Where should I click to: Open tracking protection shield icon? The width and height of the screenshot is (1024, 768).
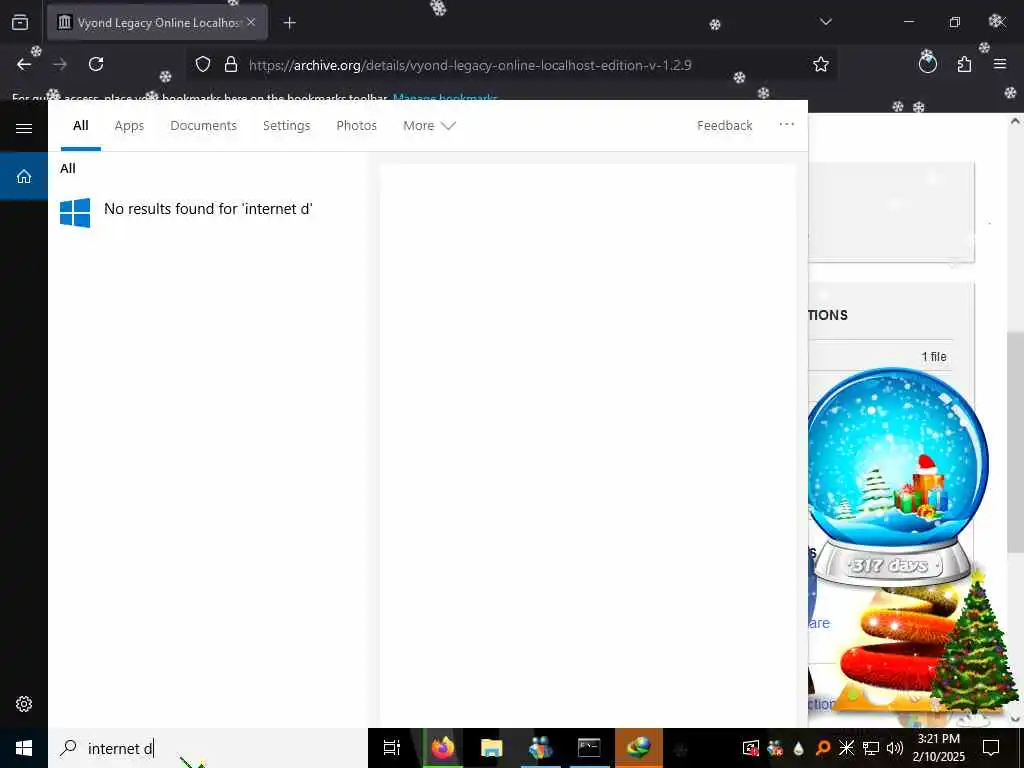pyautogui.click(x=203, y=64)
